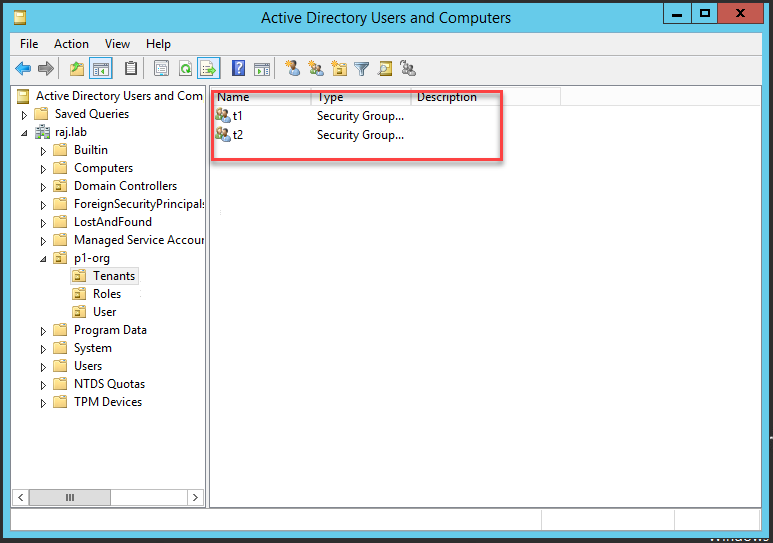
Task: Click the grey Forward arrow
Action: point(45,69)
